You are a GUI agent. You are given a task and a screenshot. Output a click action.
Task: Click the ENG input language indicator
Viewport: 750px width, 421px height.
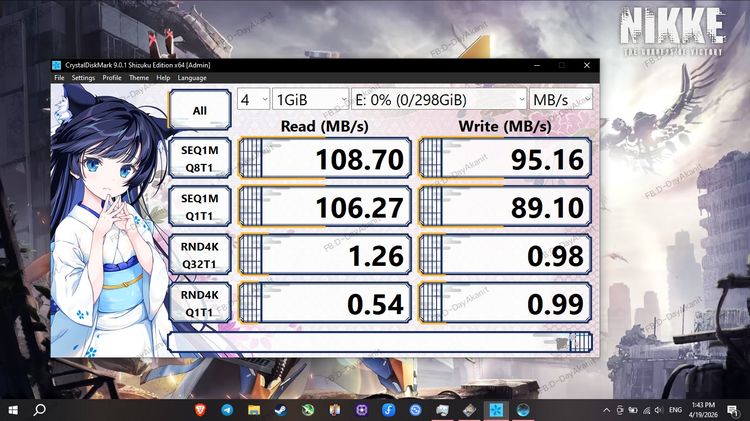point(675,410)
